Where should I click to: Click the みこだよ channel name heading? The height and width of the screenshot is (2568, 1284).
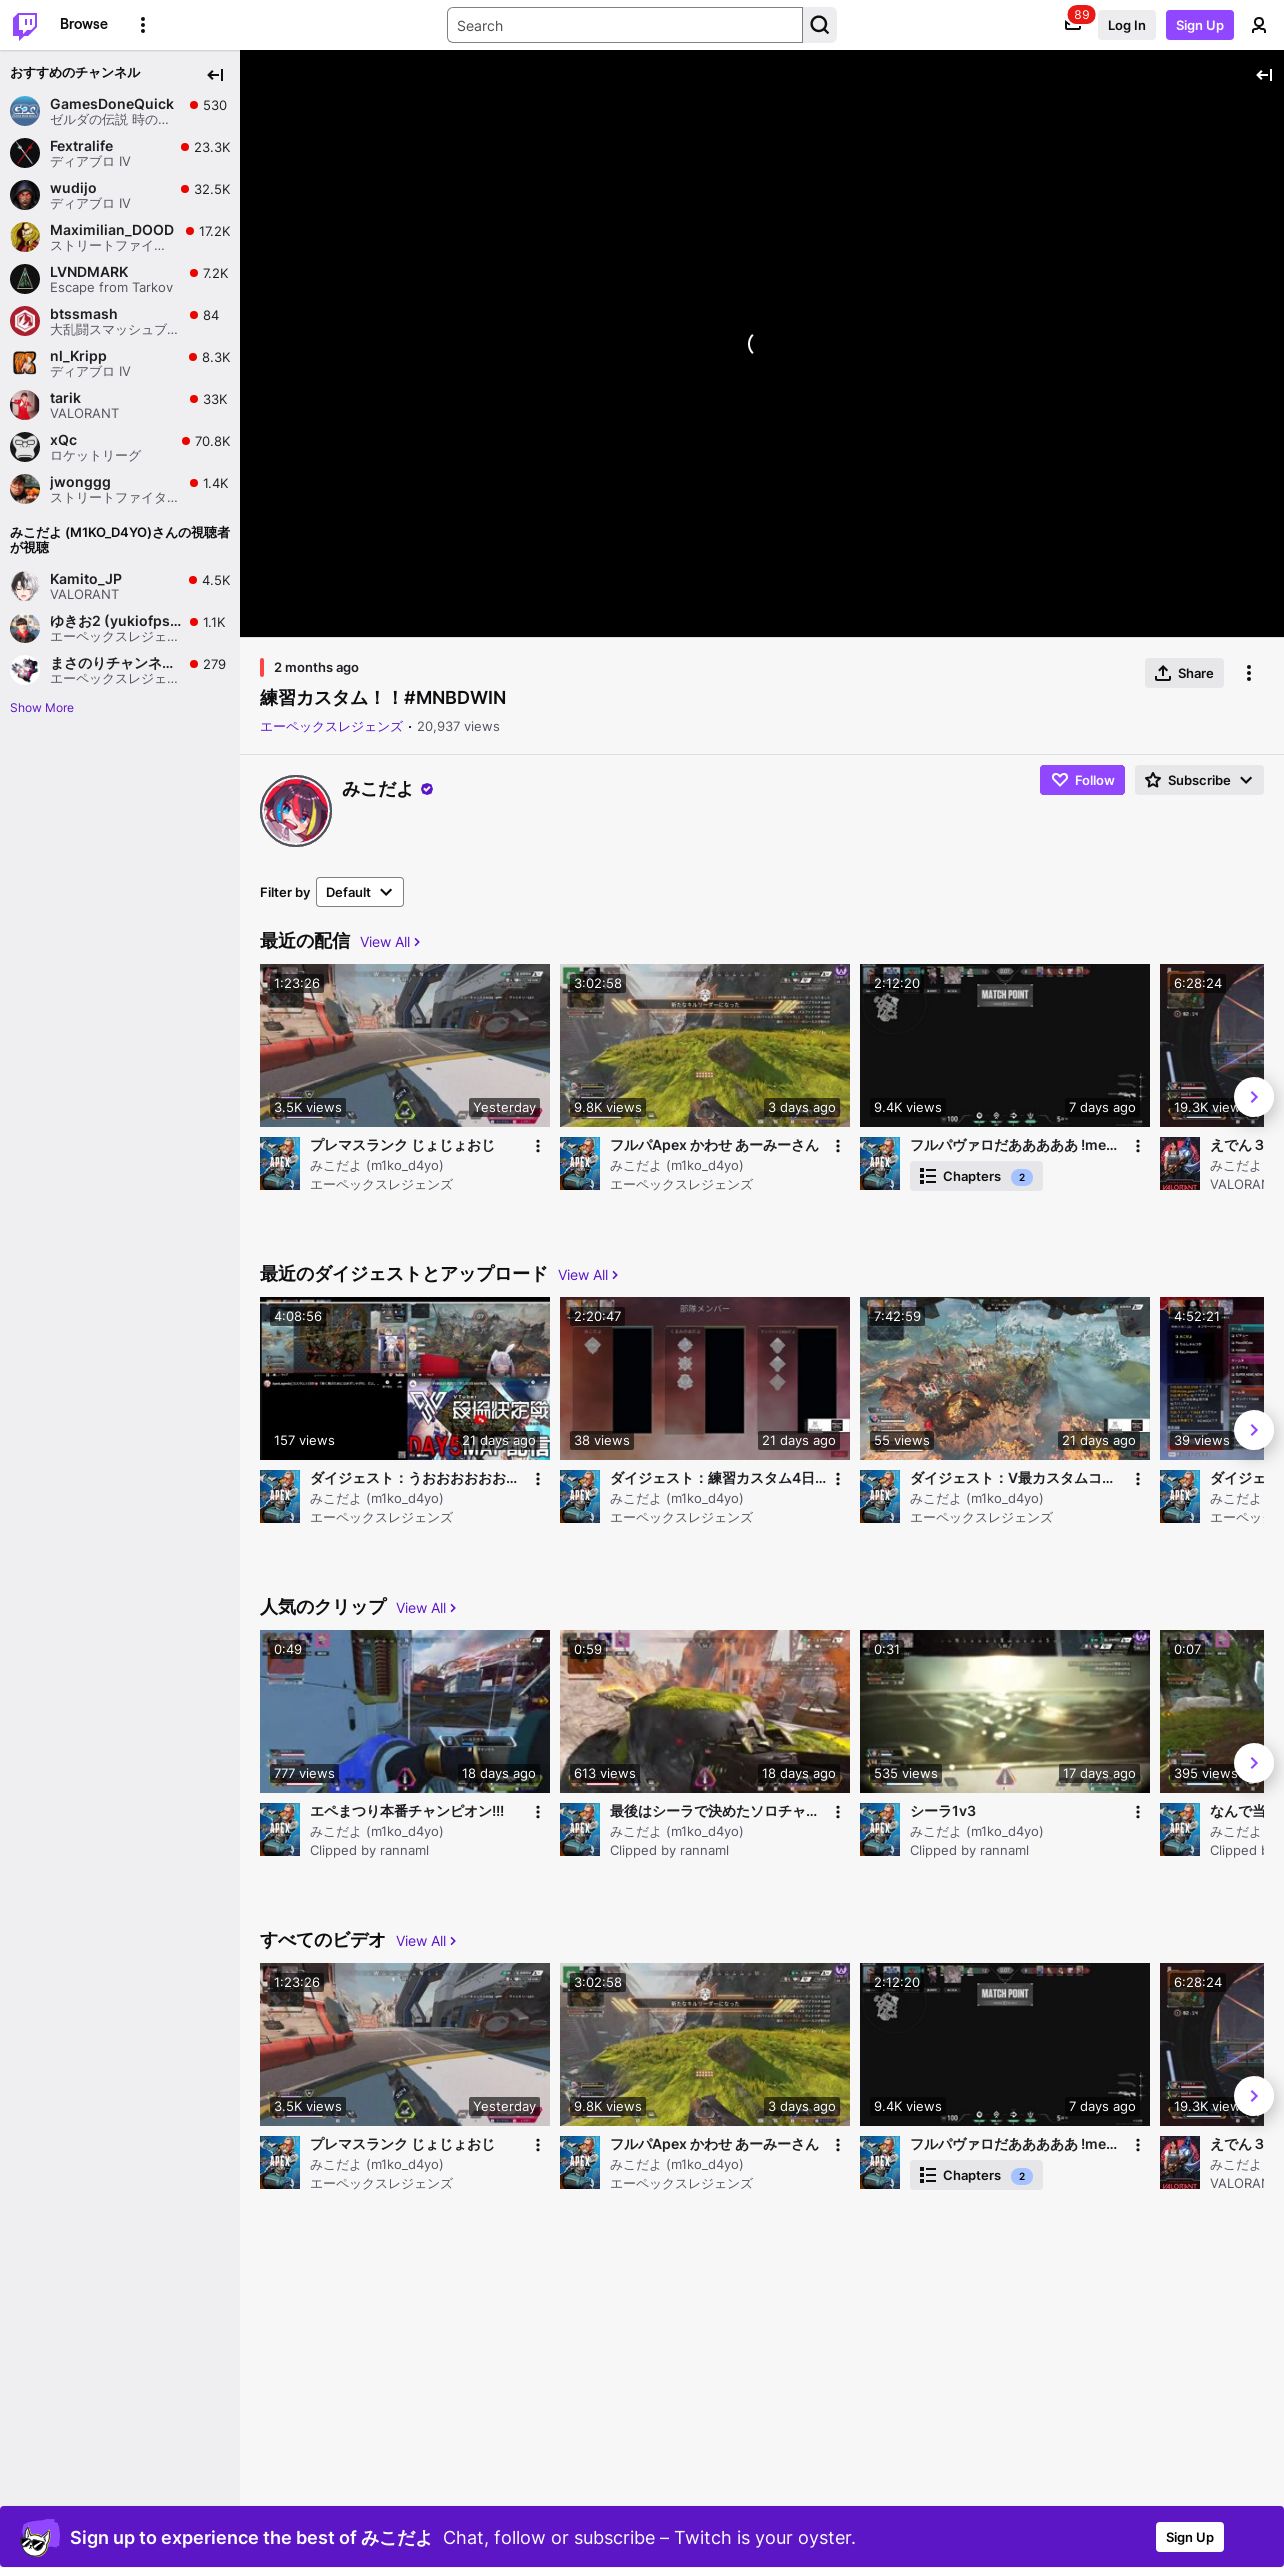(377, 789)
